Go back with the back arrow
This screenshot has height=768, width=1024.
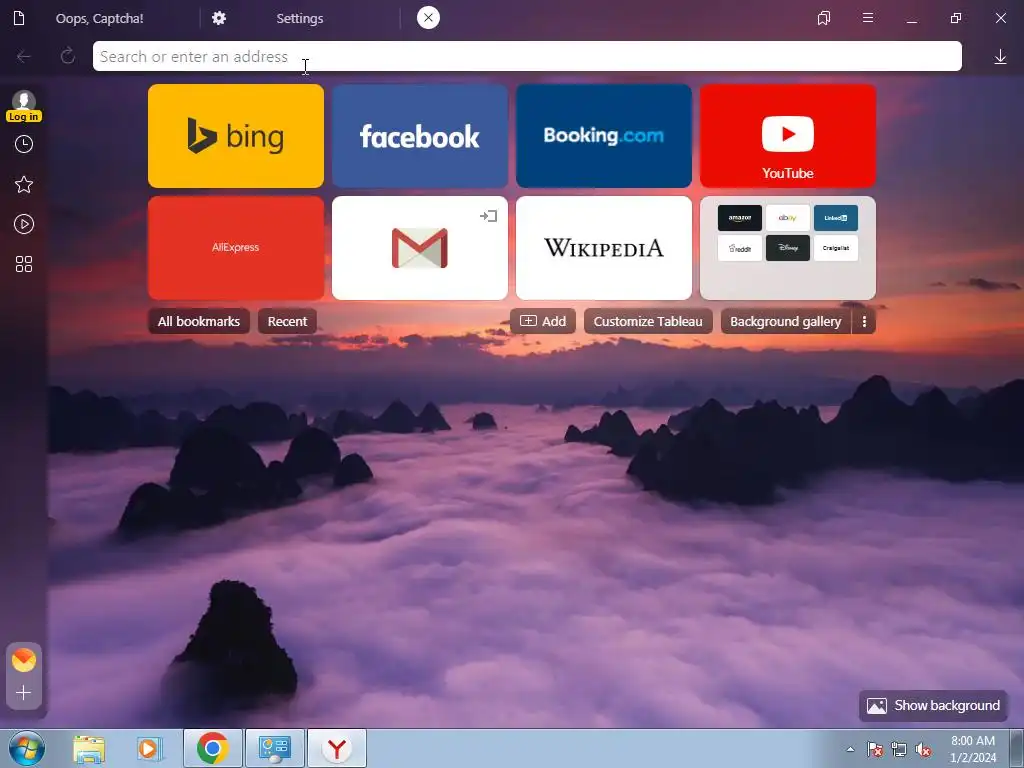point(24,57)
